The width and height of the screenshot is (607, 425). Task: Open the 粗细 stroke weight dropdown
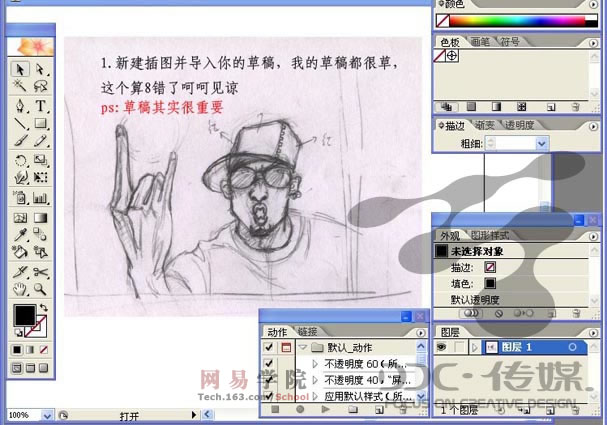(x=542, y=144)
